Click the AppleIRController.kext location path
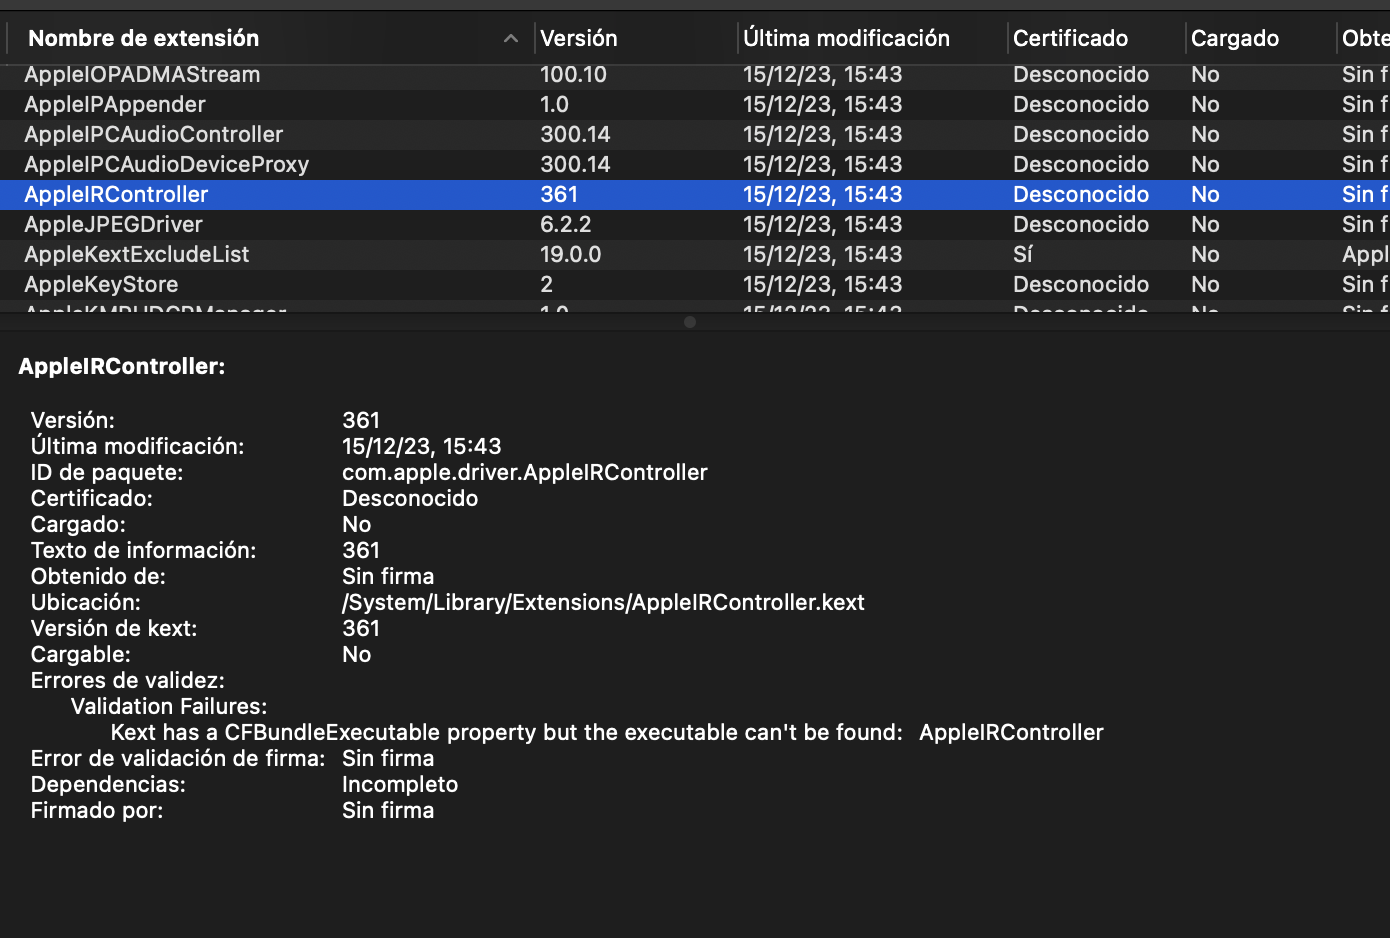 (x=603, y=603)
